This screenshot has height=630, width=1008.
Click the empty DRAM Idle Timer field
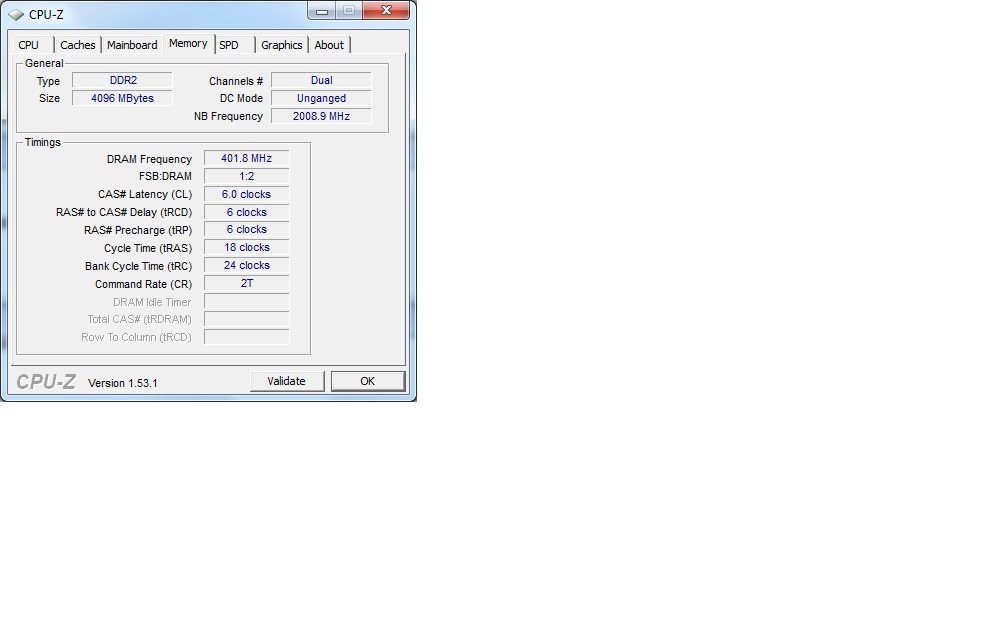(x=247, y=302)
